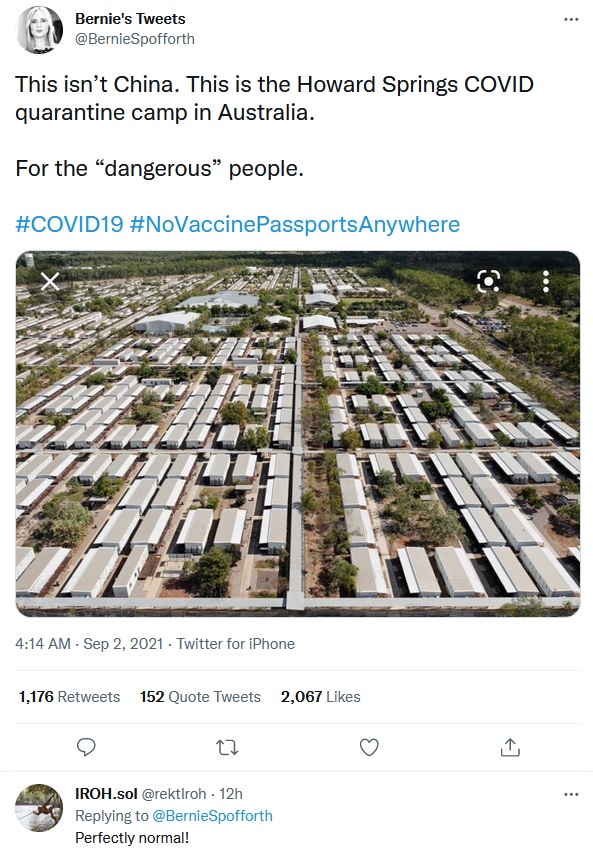This screenshot has width=593, height=851.
Task: Click the @BernieSpofforth mention in reply
Action: pos(212,816)
